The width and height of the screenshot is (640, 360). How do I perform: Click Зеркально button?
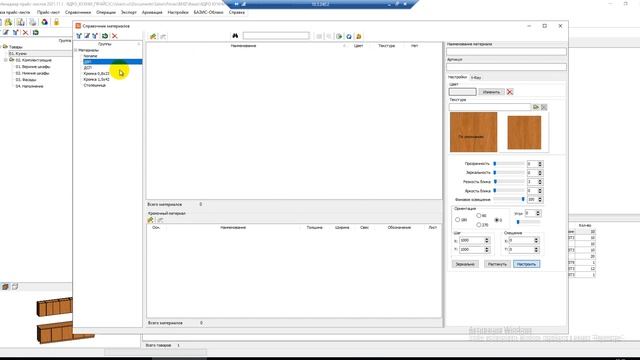(465, 264)
